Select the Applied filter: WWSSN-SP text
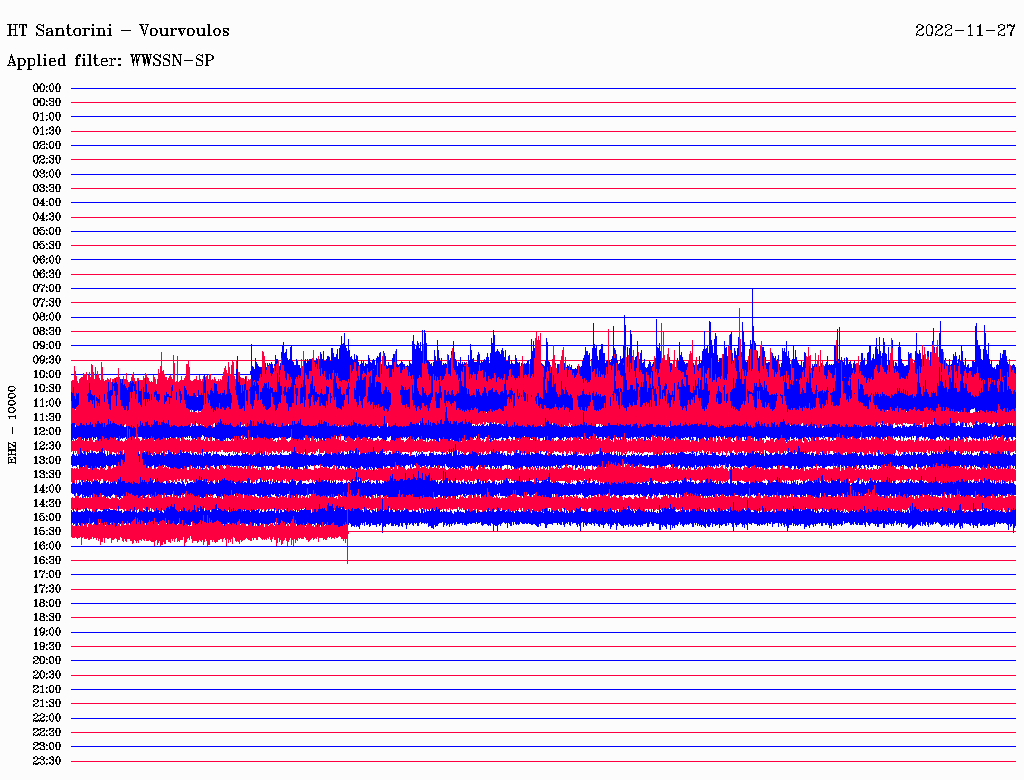 (110, 61)
